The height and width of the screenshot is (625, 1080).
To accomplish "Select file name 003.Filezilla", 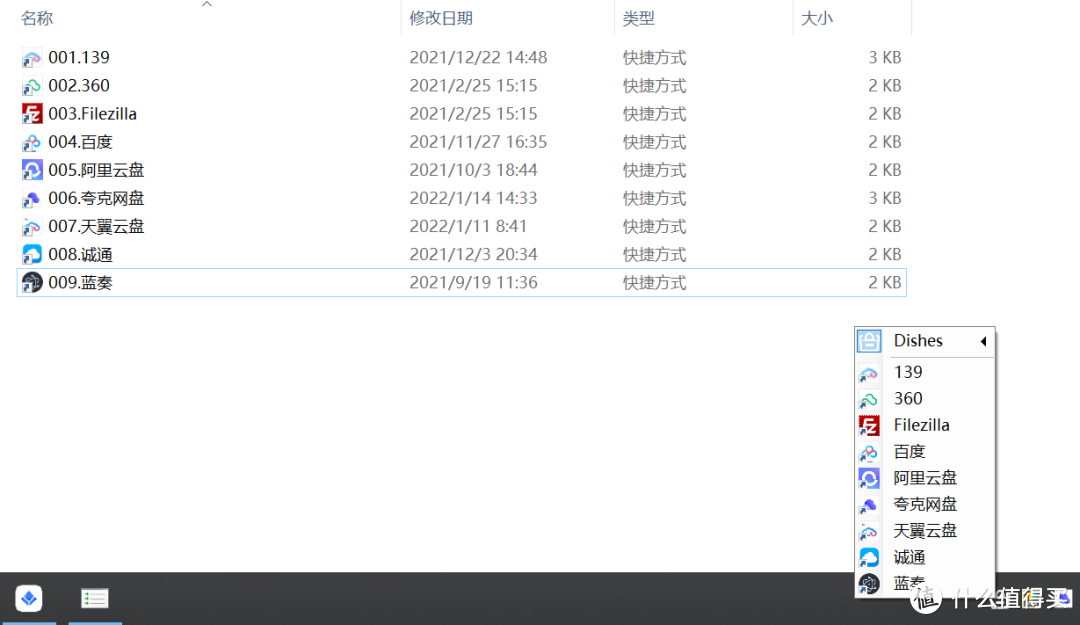I will tap(92, 114).
